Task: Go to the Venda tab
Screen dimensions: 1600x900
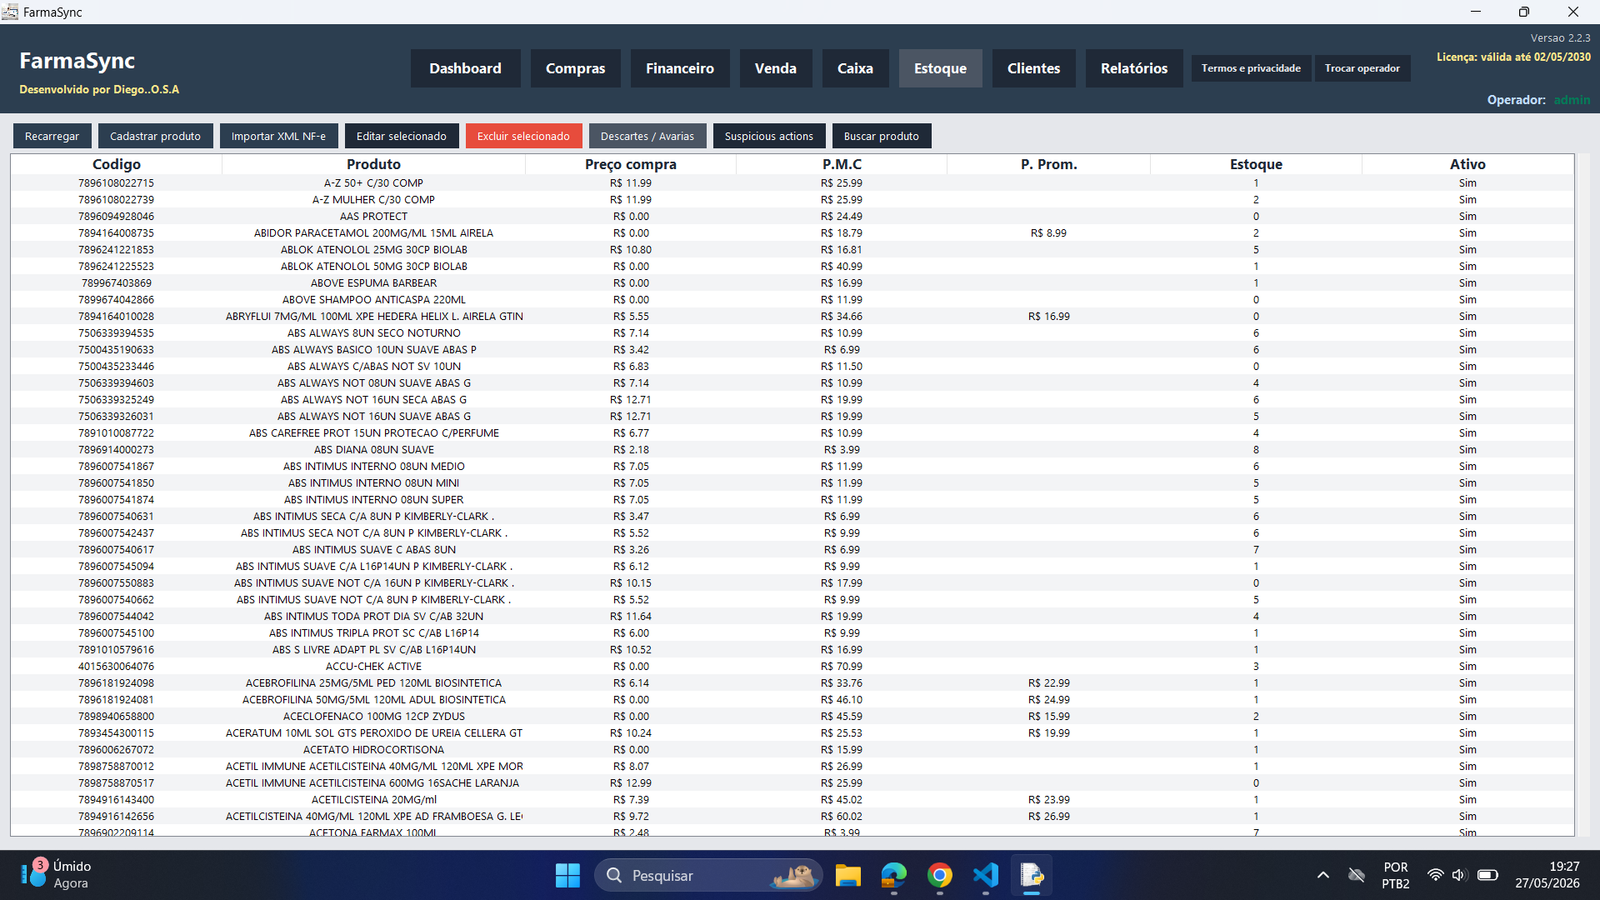Action: 776,68
